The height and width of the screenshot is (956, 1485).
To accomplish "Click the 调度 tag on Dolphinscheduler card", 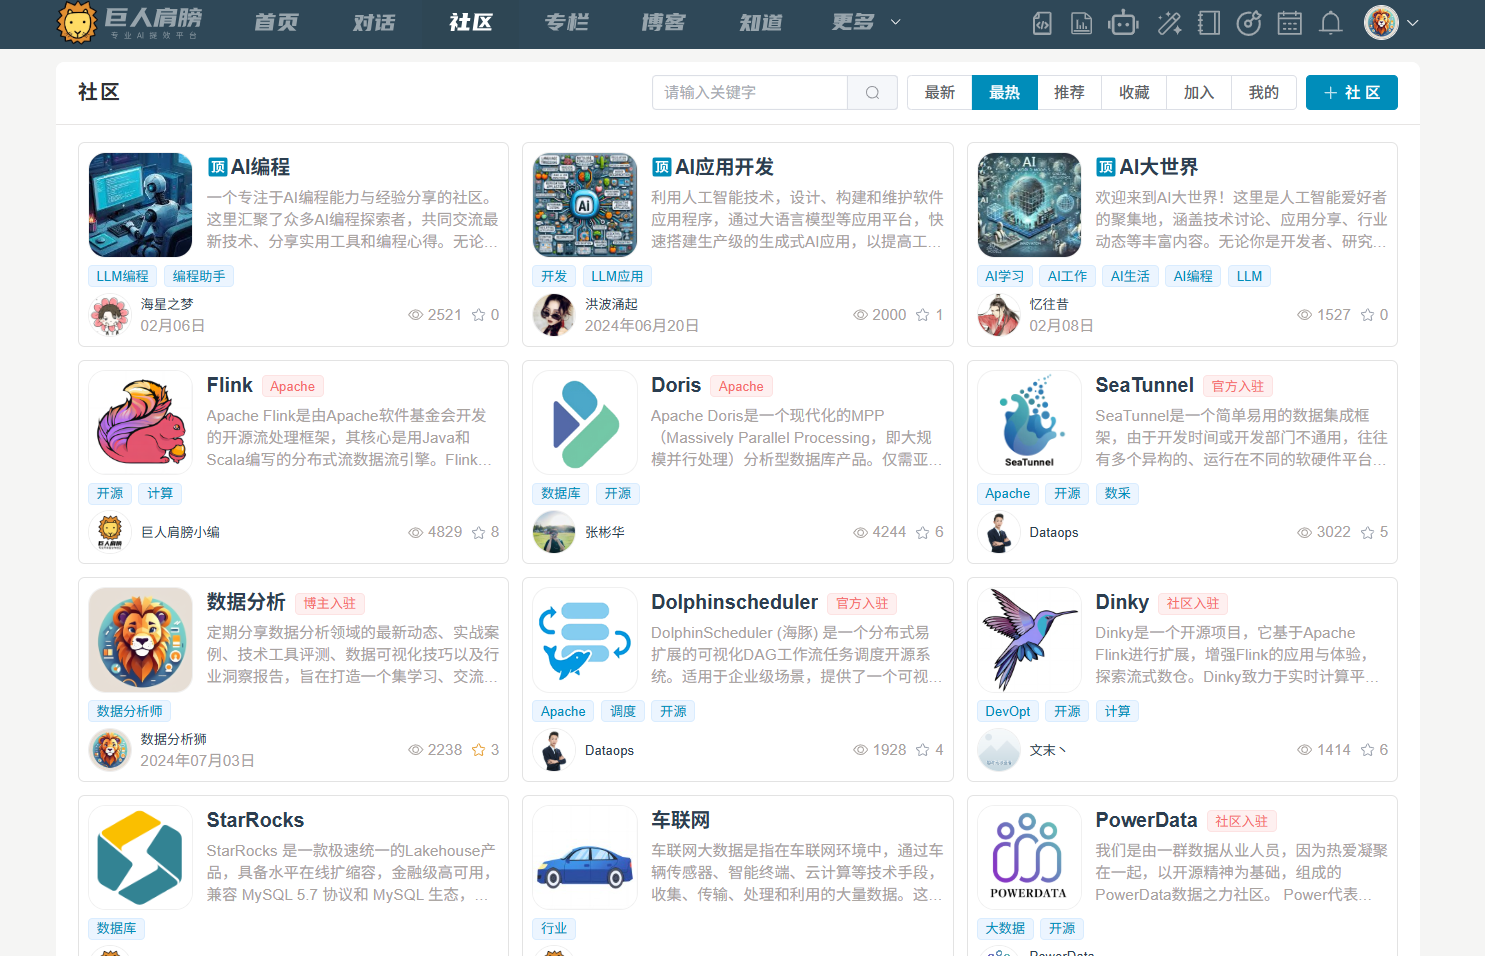I will (623, 711).
